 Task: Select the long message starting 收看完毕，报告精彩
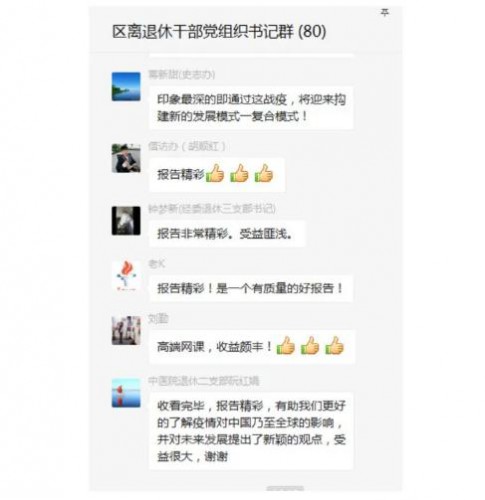pos(251,431)
